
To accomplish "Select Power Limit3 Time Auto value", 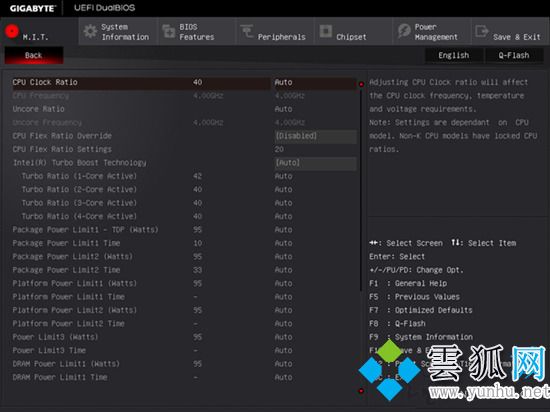I will (x=283, y=351).
